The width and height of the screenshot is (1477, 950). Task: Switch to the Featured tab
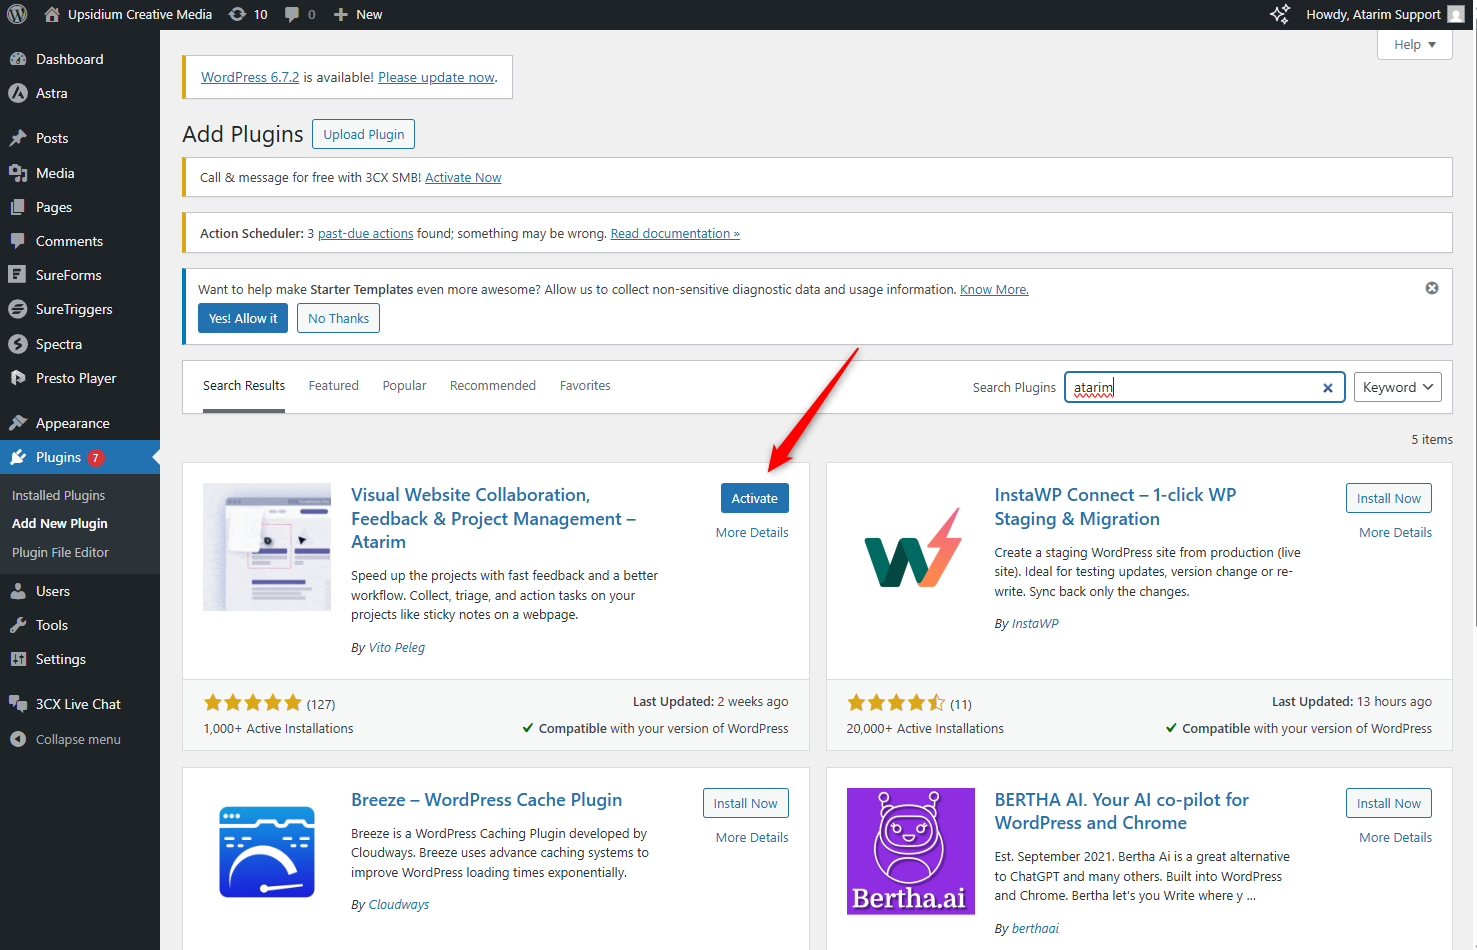coord(334,386)
